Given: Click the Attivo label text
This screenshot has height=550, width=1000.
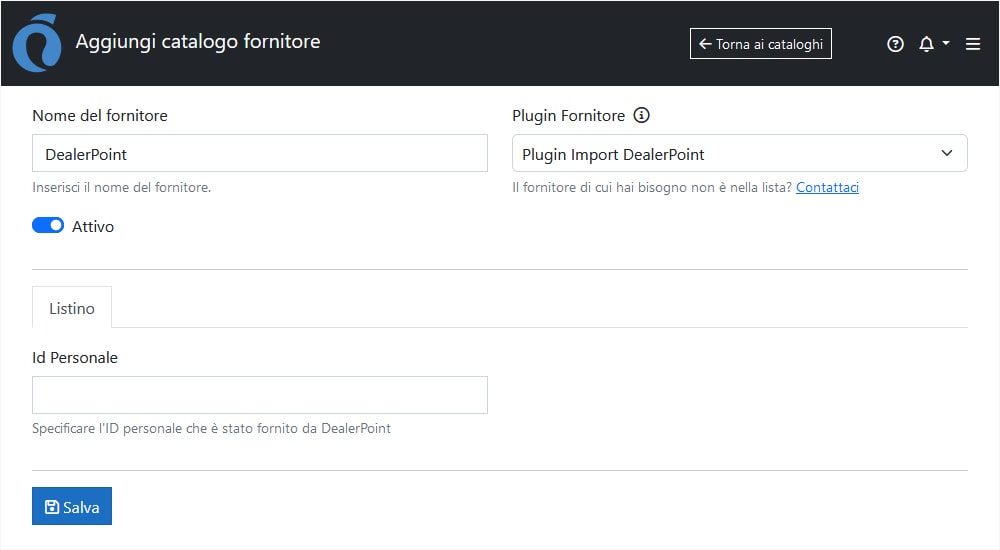Looking at the screenshot, I should pos(92,227).
